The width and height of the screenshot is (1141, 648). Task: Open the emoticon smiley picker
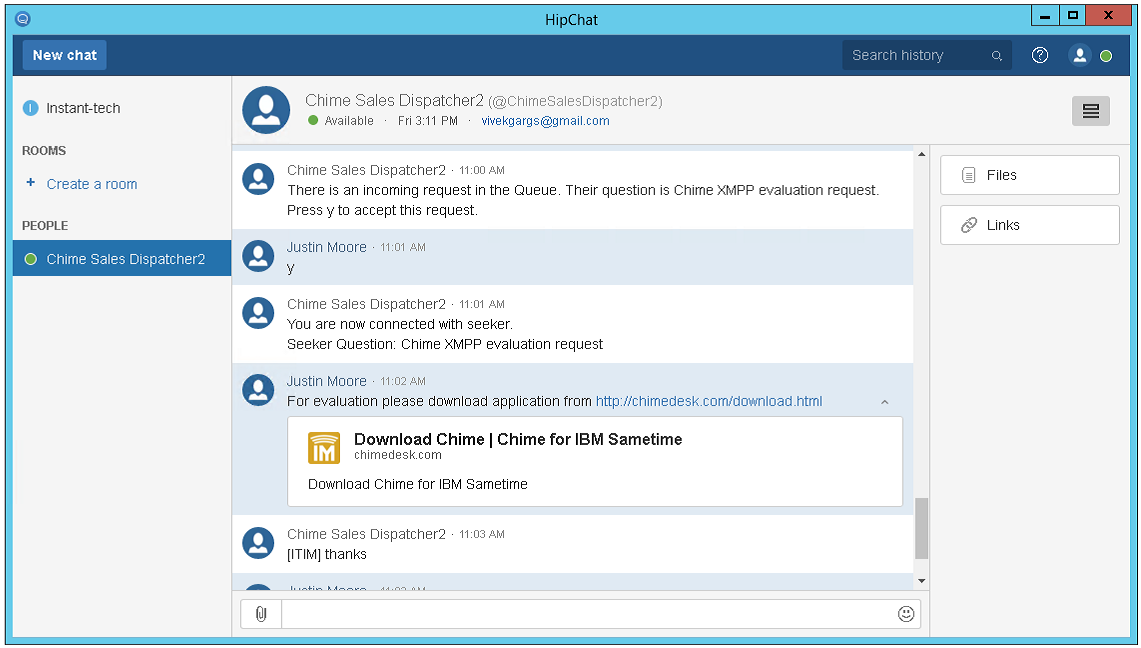click(906, 614)
